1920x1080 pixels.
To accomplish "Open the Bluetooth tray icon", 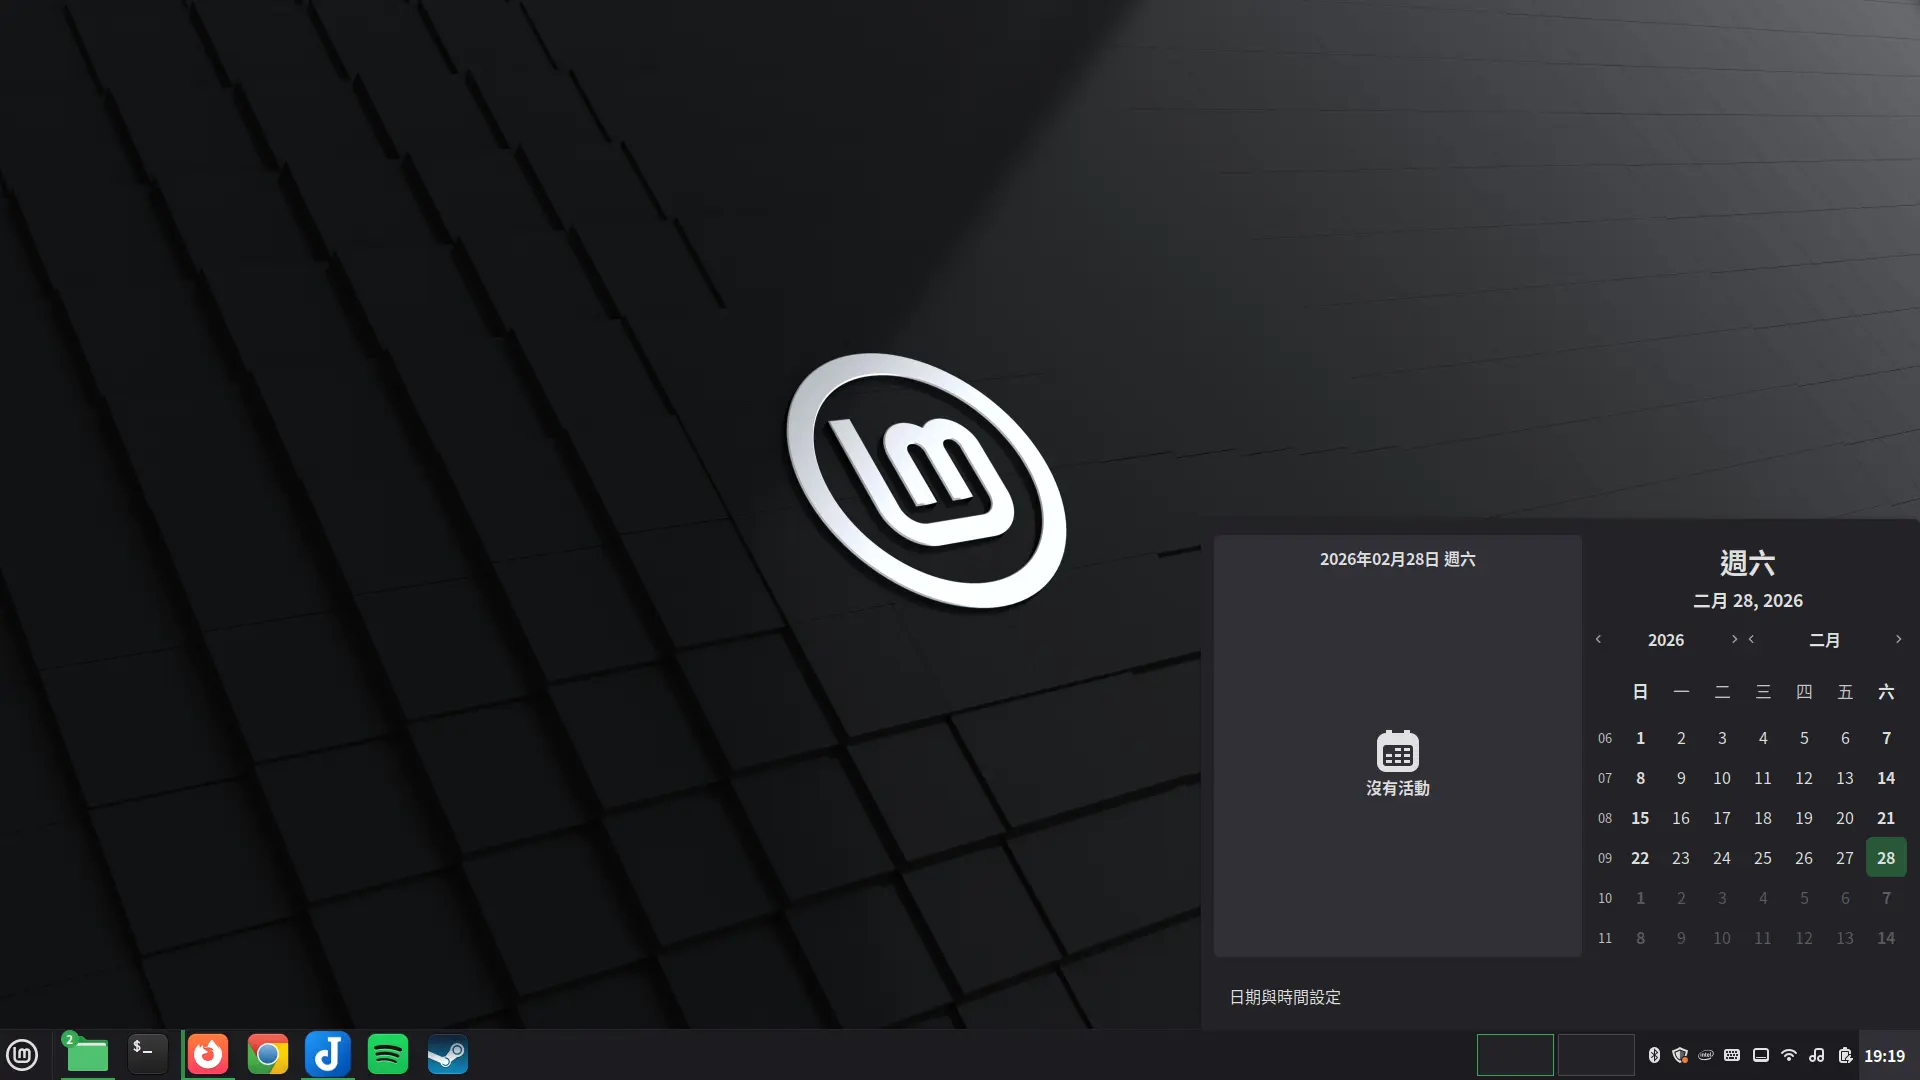I will (x=1656, y=1055).
